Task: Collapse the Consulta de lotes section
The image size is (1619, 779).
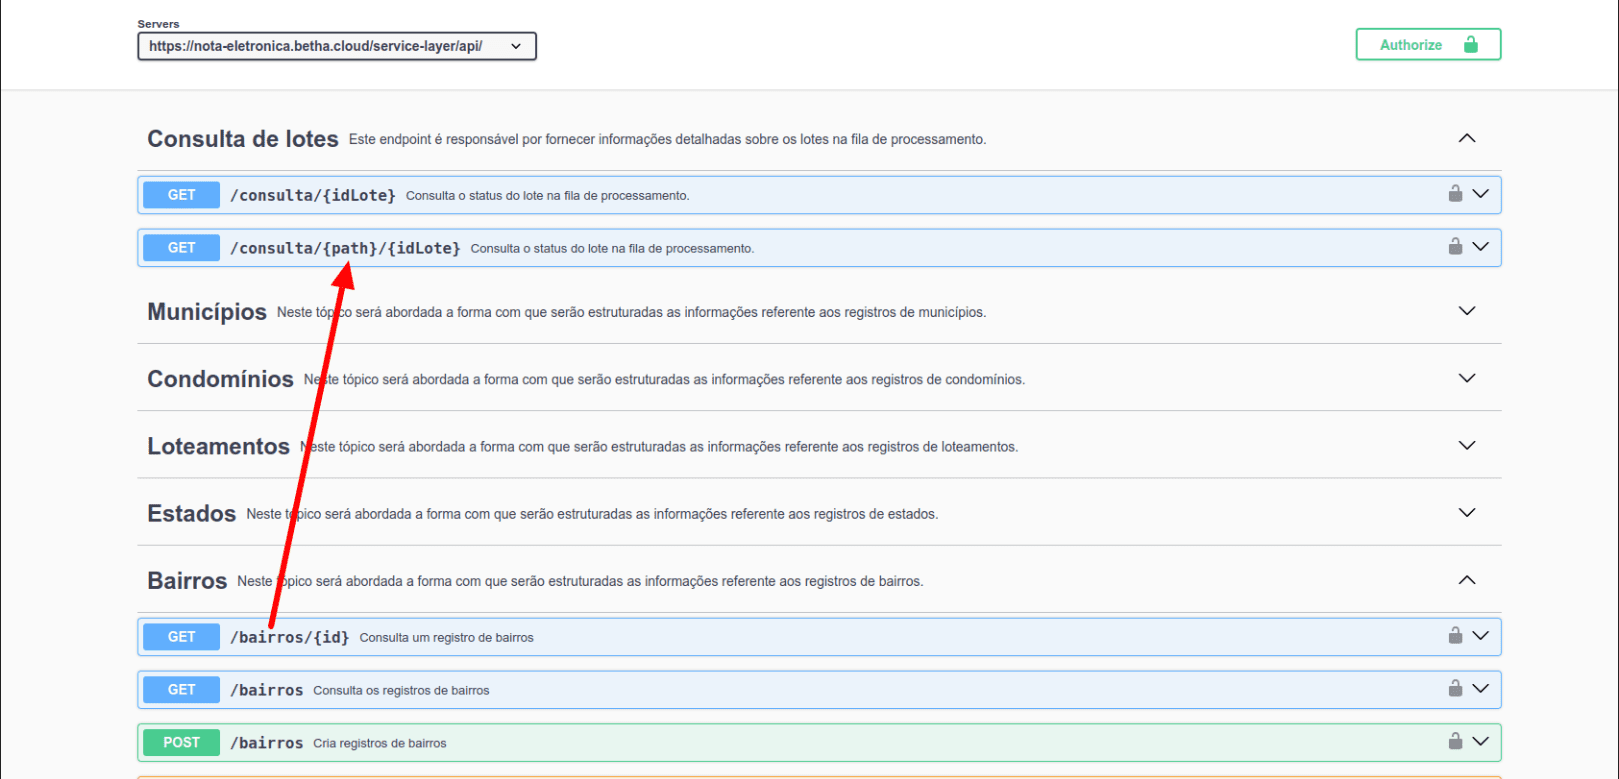Action: tap(1467, 138)
